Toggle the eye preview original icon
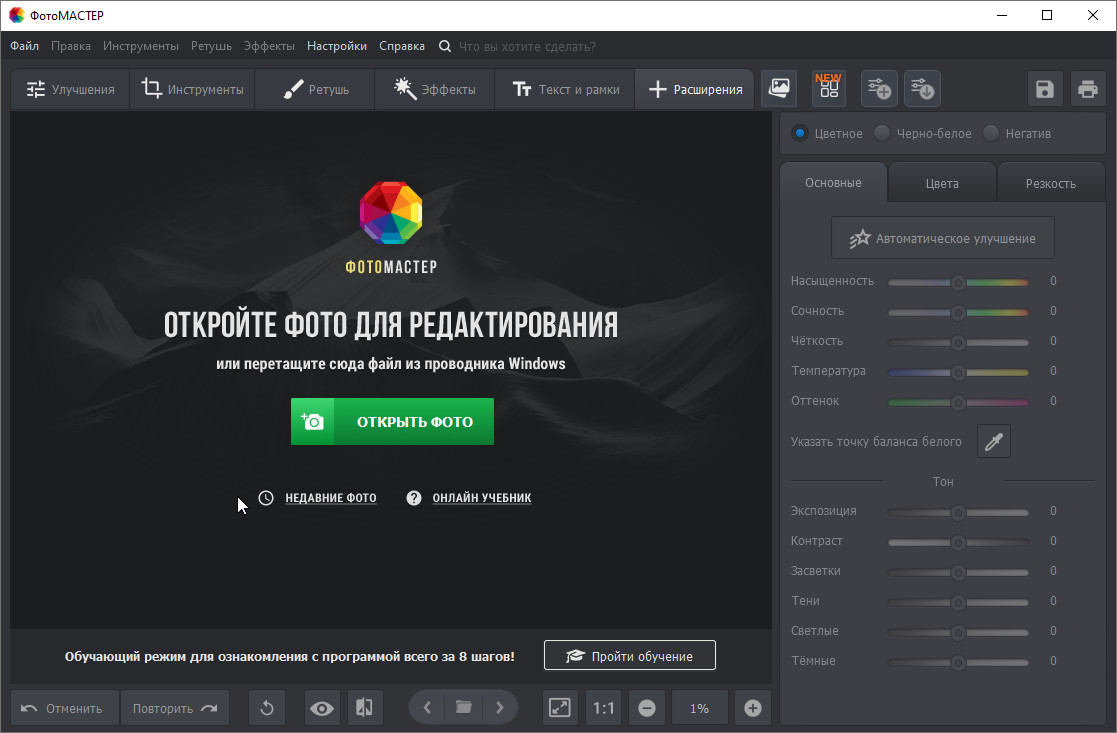1117x733 pixels. pos(322,708)
